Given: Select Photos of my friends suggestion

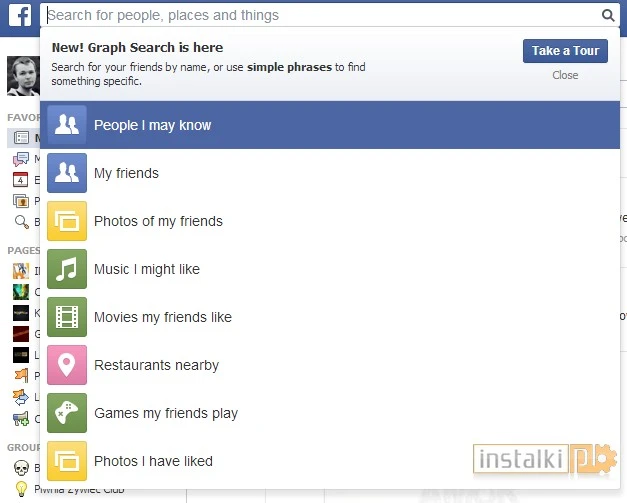Looking at the screenshot, I should pos(330,221).
